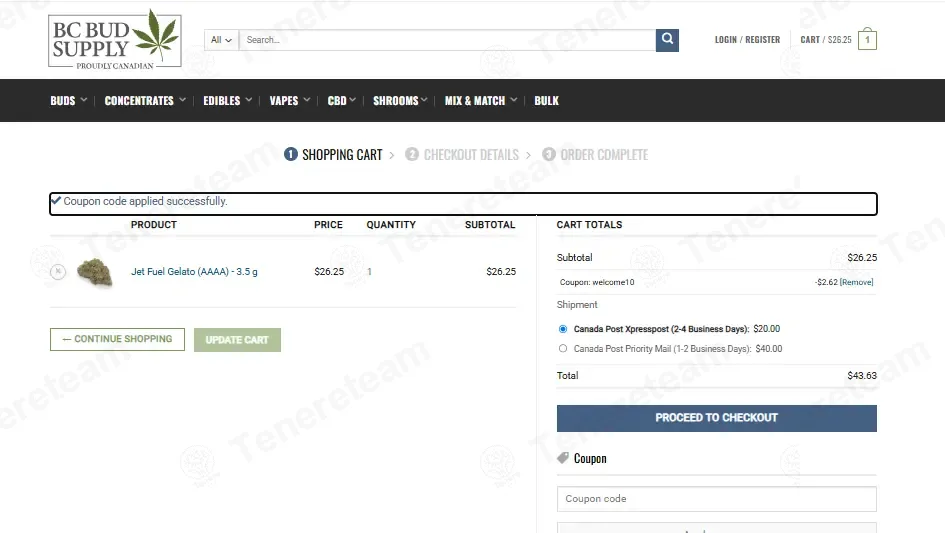Image resolution: width=945 pixels, height=533 pixels.
Task: Open the All categories search dropdown
Action: 221,40
